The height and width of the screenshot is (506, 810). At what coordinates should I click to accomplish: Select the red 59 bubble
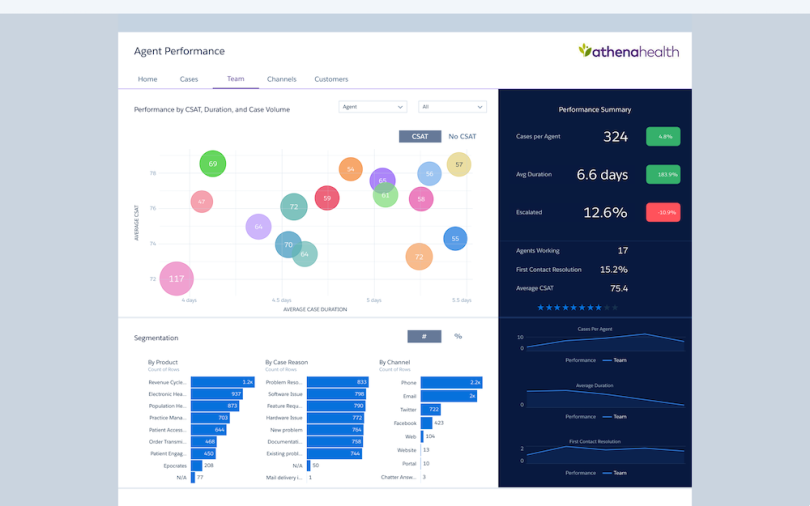(327, 198)
